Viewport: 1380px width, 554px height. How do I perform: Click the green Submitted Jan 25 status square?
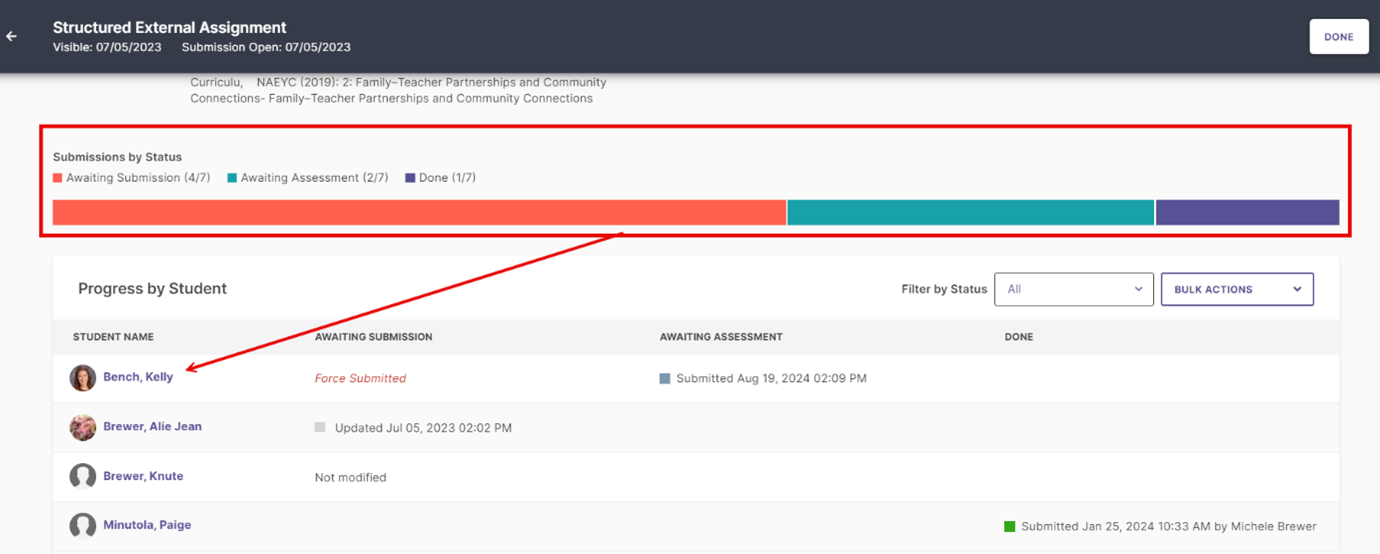click(x=1010, y=526)
